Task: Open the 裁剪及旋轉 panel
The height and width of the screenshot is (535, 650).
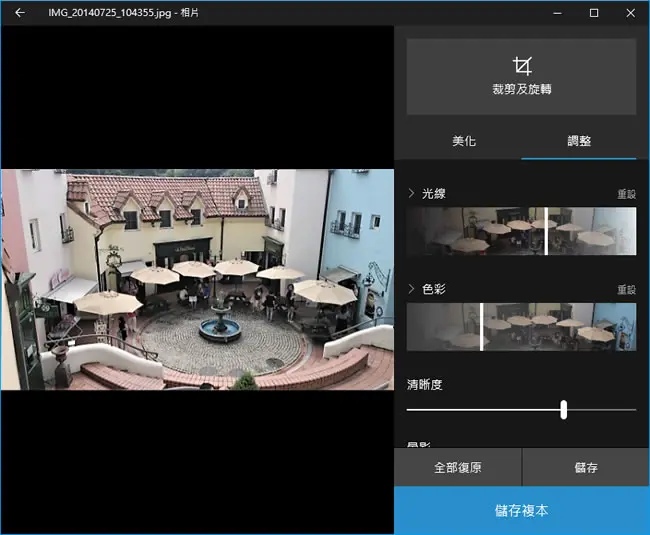Action: (x=521, y=77)
